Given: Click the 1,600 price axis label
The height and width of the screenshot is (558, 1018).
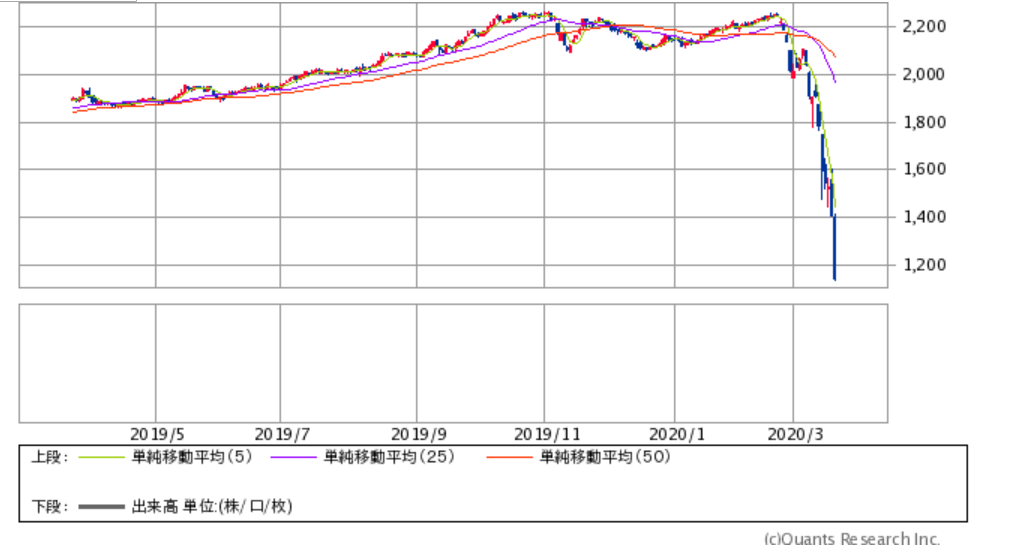Looking at the screenshot, I should click(x=924, y=170).
